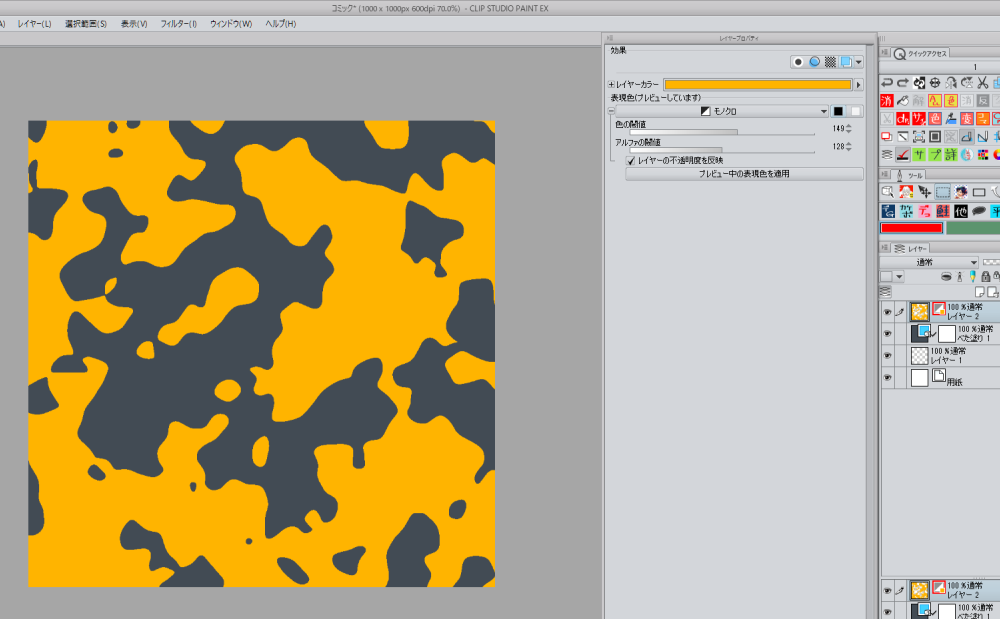This screenshot has width=1000, height=619.
Task: Create a new raster layer icon
Action: (x=980, y=292)
